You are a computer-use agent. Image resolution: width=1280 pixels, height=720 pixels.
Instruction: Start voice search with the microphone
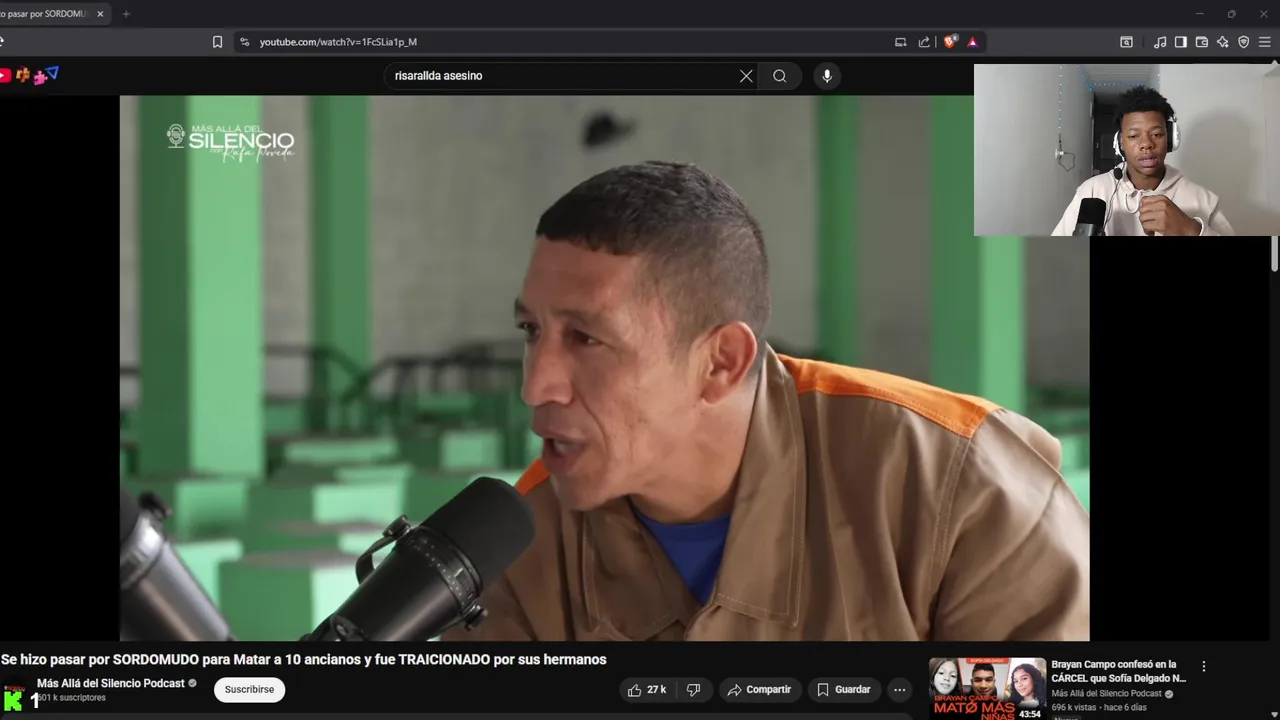coord(827,76)
